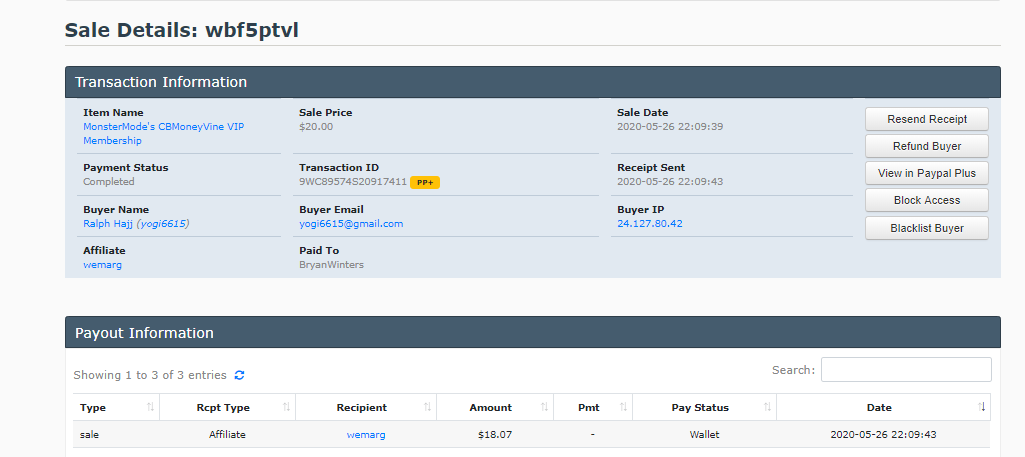Image resolution: width=1025 pixels, height=457 pixels.
Task: Sort table by Amount column arrows
Action: [x=545, y=407]
